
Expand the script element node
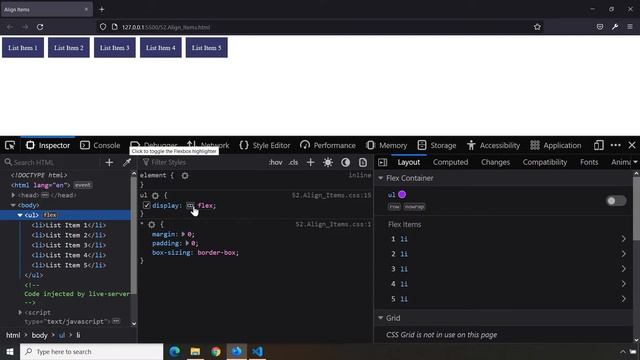[x=20, y=312]
